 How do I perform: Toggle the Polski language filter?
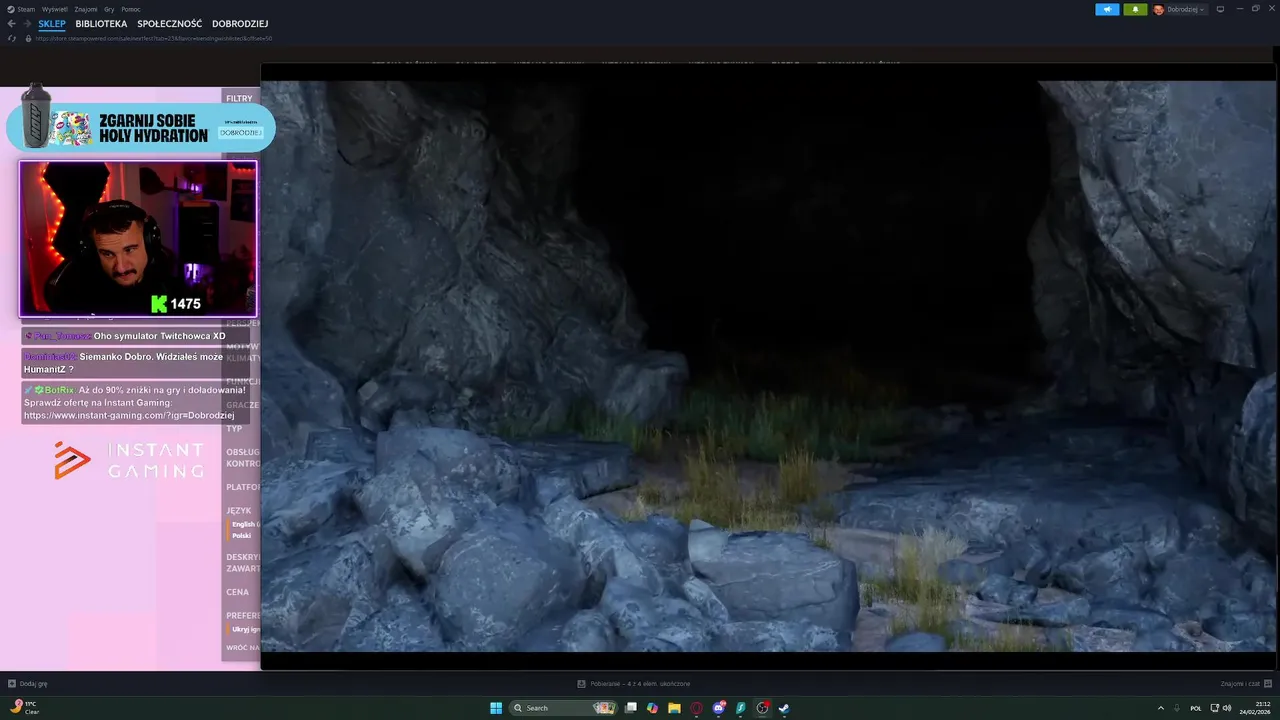242,536
